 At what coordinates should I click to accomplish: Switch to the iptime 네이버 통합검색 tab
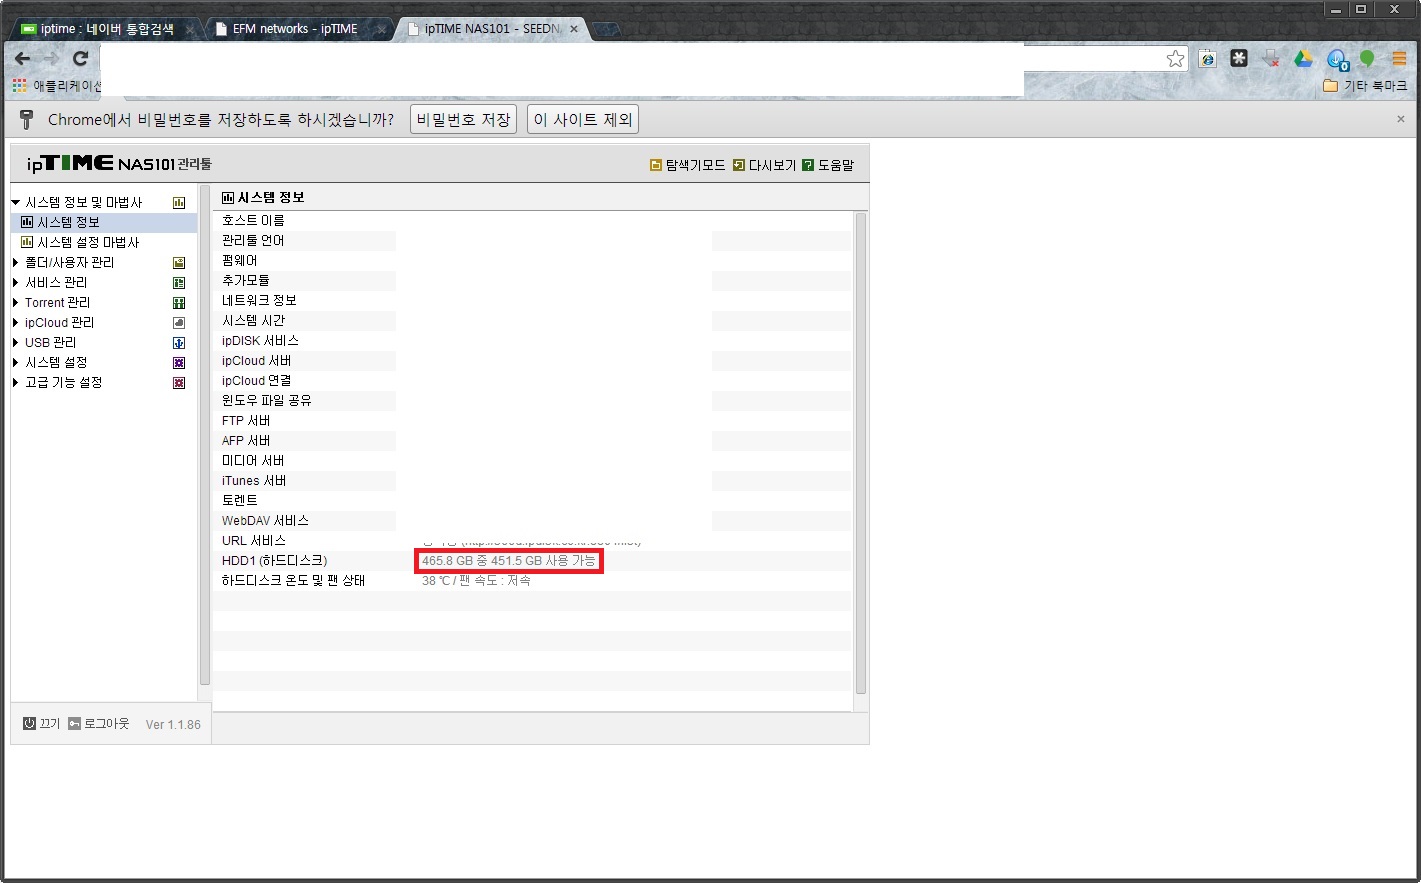(107, 29)
